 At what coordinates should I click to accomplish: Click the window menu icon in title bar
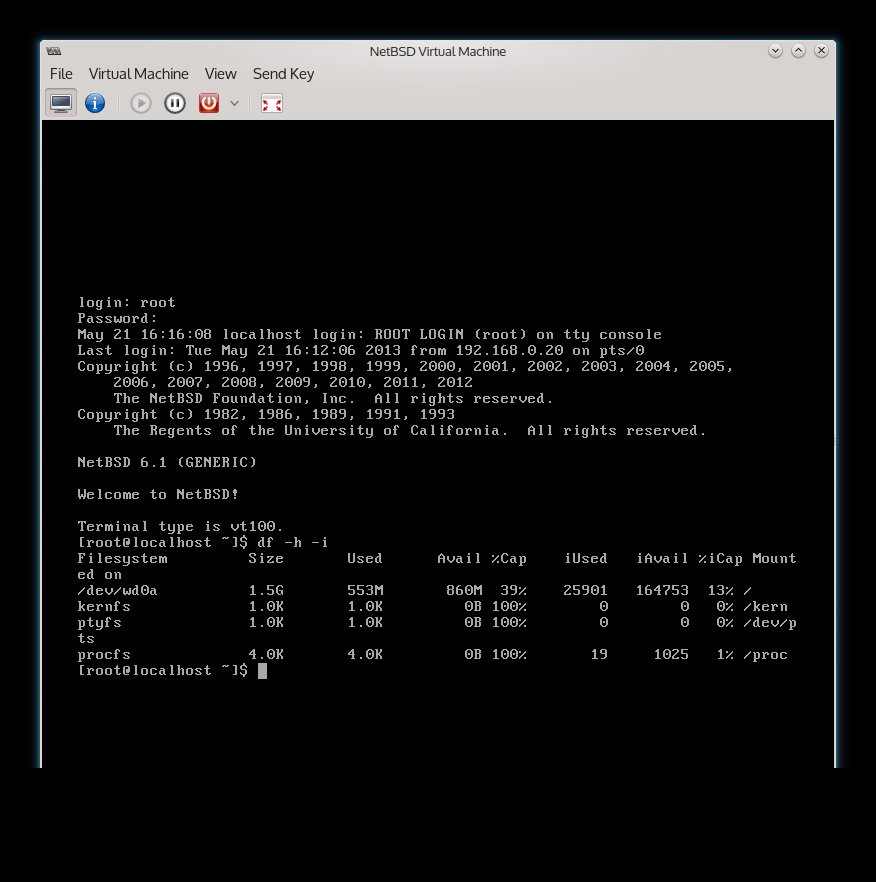point(54,51)
